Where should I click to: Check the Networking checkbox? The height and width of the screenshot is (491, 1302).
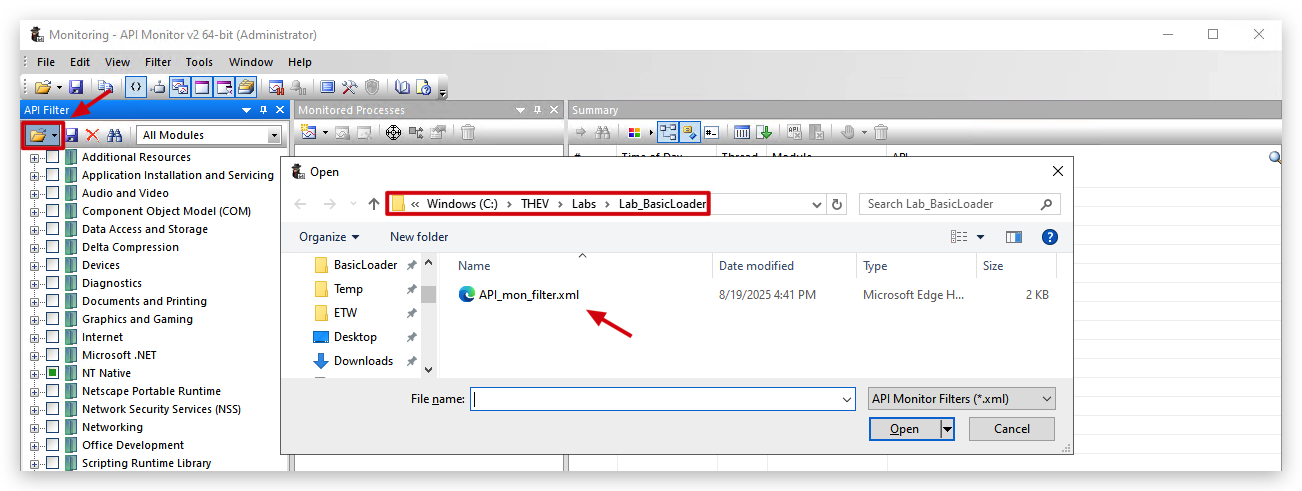pyautogui.click(x=52, y=427)
